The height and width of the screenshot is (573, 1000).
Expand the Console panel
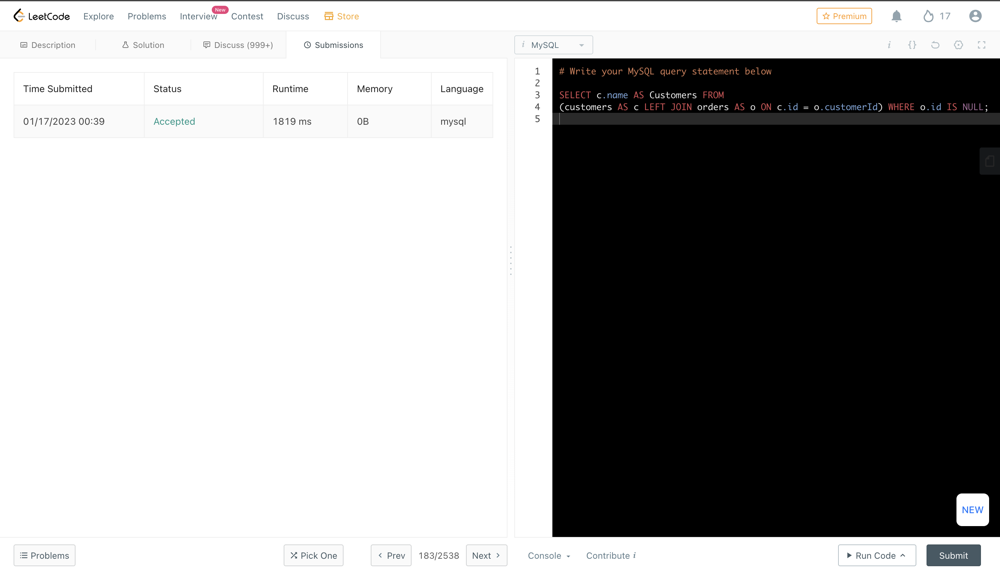pos(549,556)
